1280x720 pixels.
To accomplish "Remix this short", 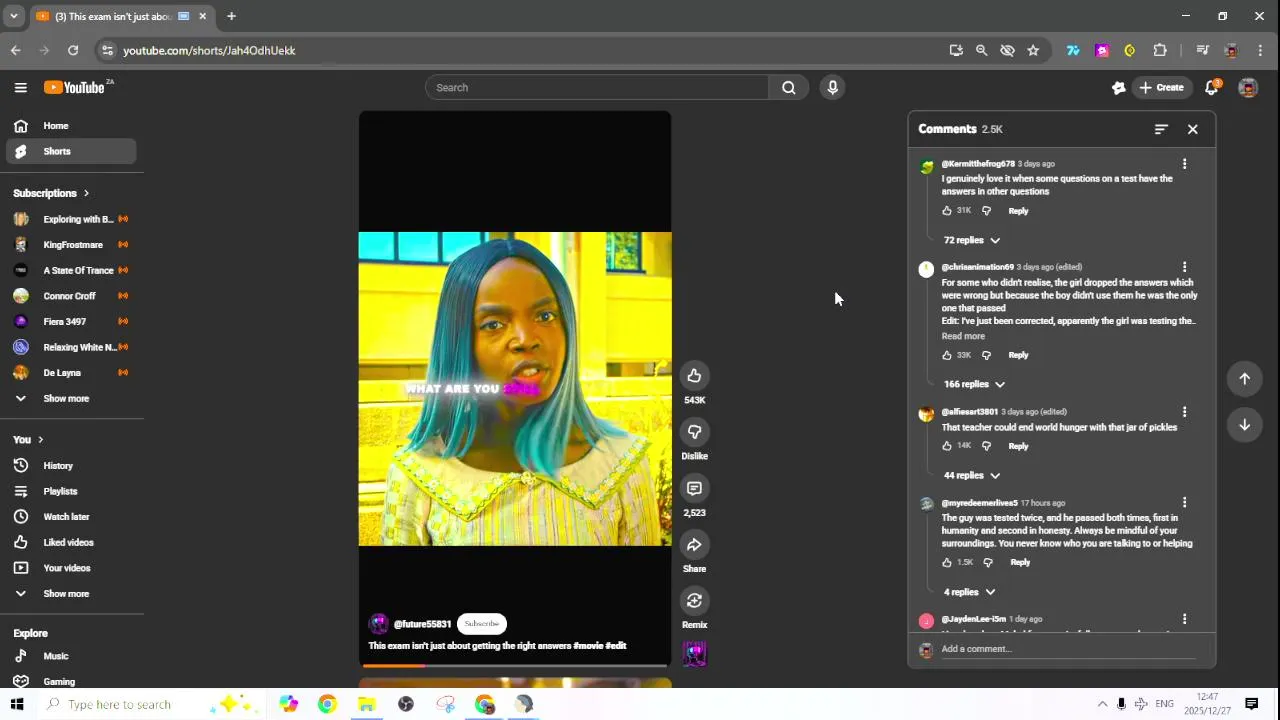I will point(694,600).
